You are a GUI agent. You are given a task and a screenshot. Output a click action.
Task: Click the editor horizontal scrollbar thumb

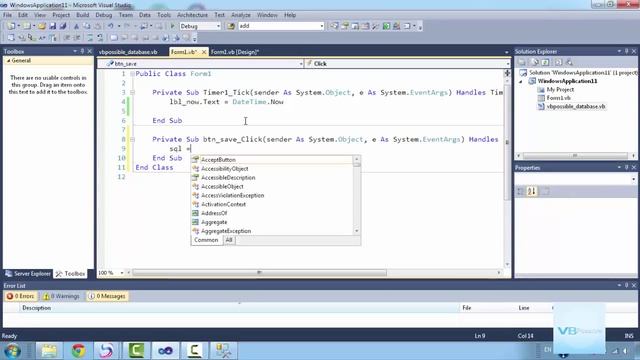coord(259,273)
